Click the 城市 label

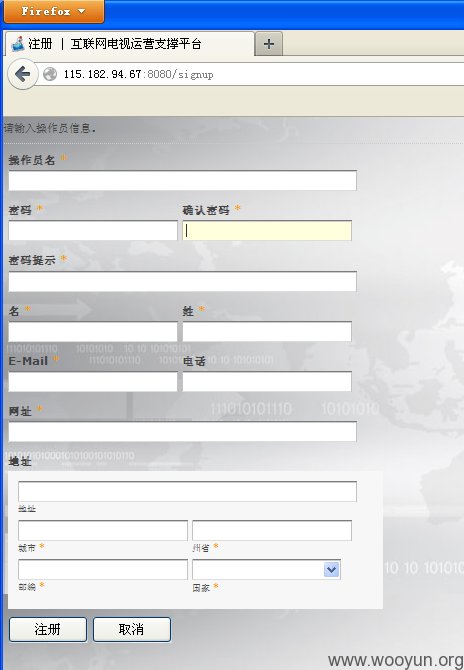click(27, 548)
